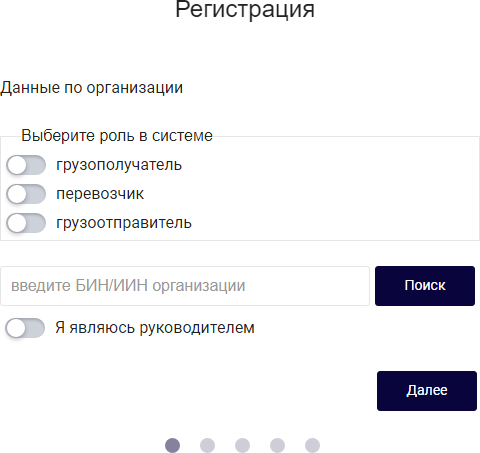480x453 pixels.
Task: Click blank area of role selection box
Action: coord(333,193)
